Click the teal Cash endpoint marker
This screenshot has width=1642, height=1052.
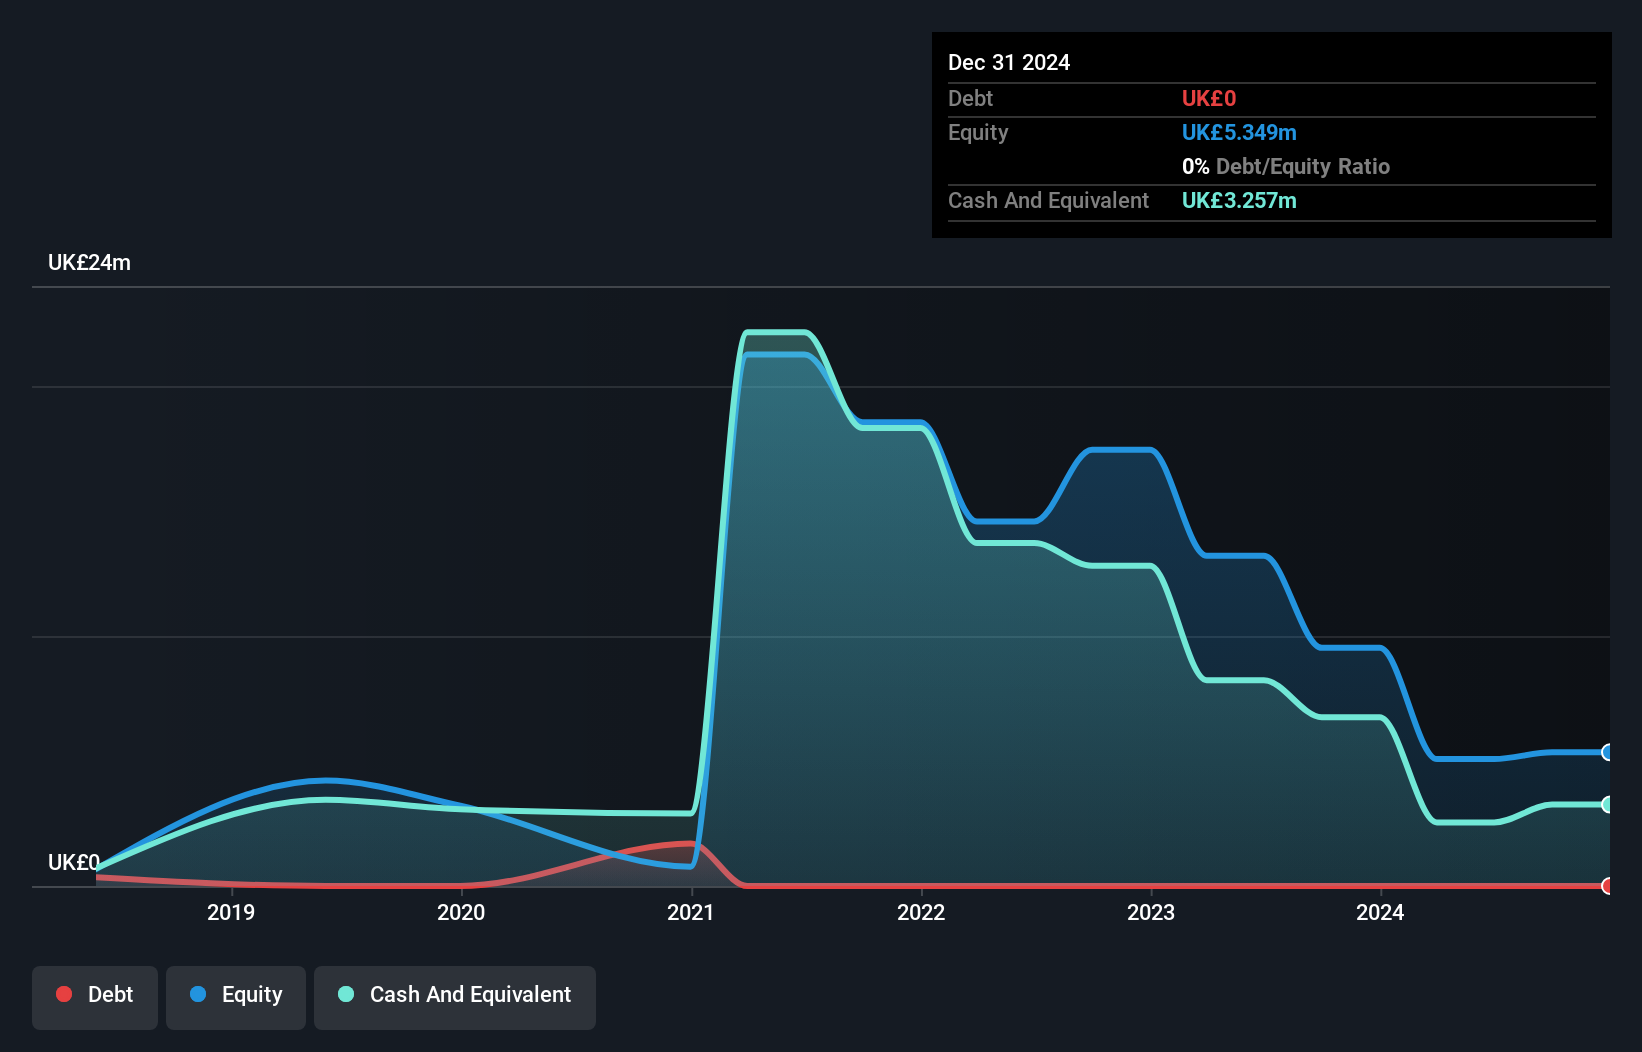(1608, 804)
